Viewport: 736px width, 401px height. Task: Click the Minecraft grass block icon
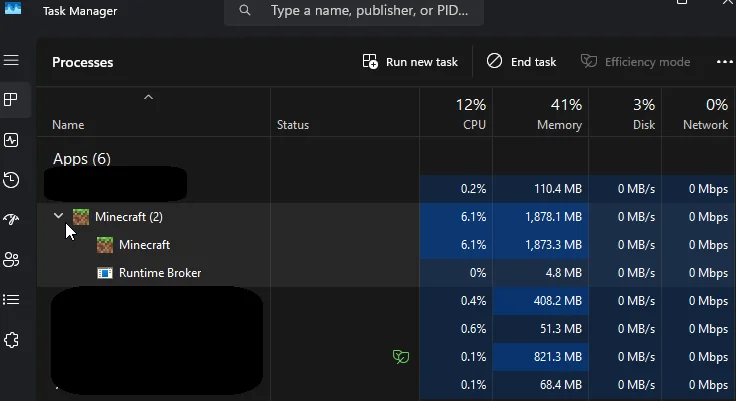tap(81, 217)
